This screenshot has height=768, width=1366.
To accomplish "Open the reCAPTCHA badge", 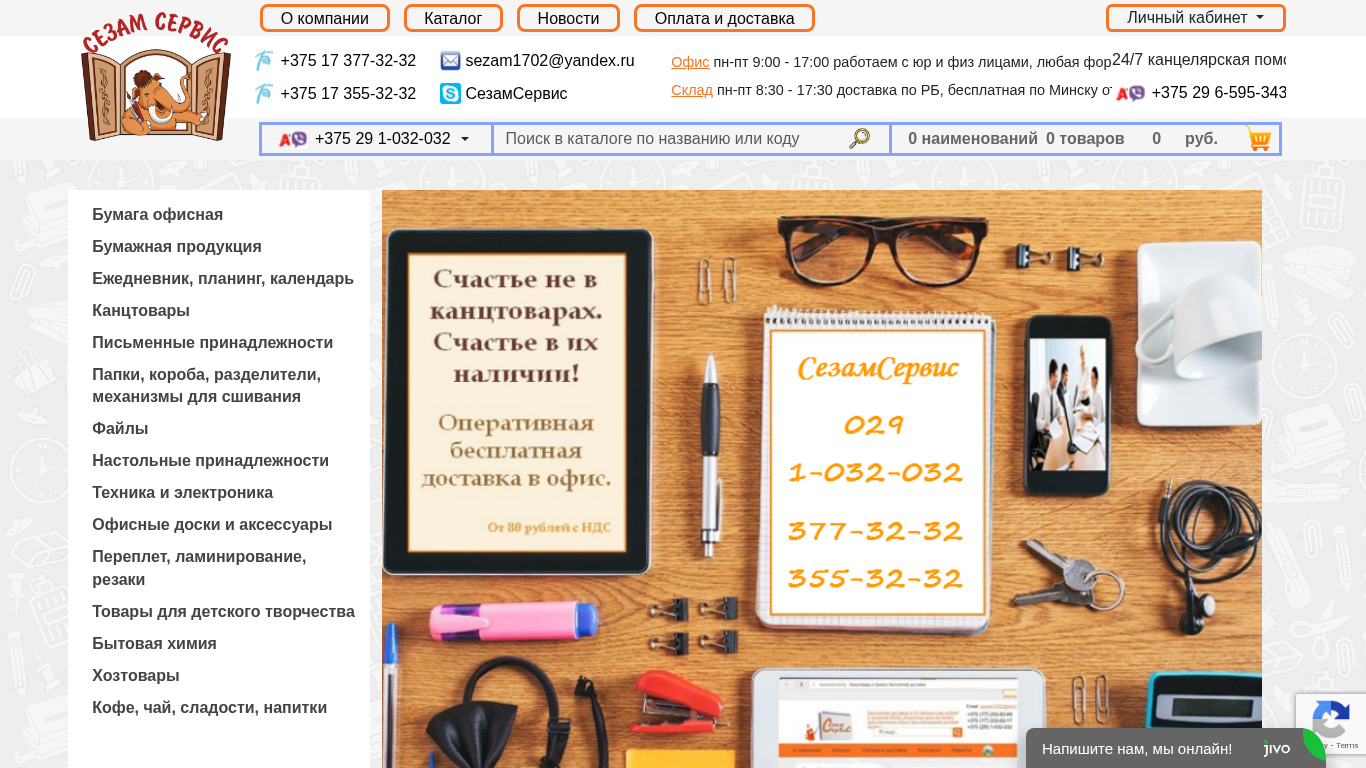I will 1330,723.
